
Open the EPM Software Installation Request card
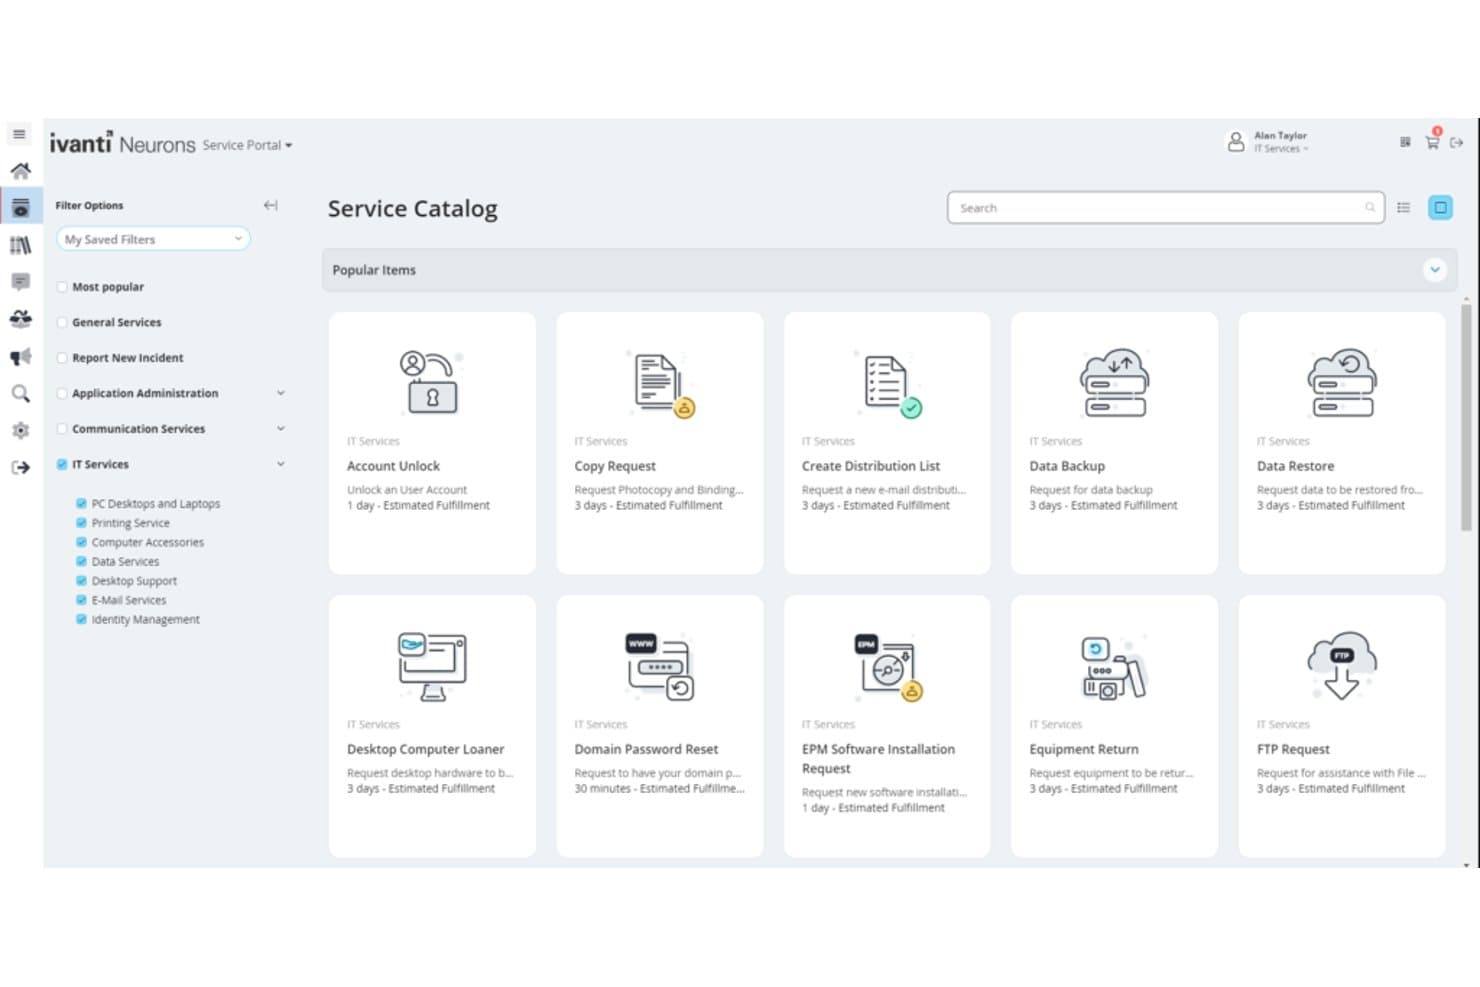coord(887,726)
